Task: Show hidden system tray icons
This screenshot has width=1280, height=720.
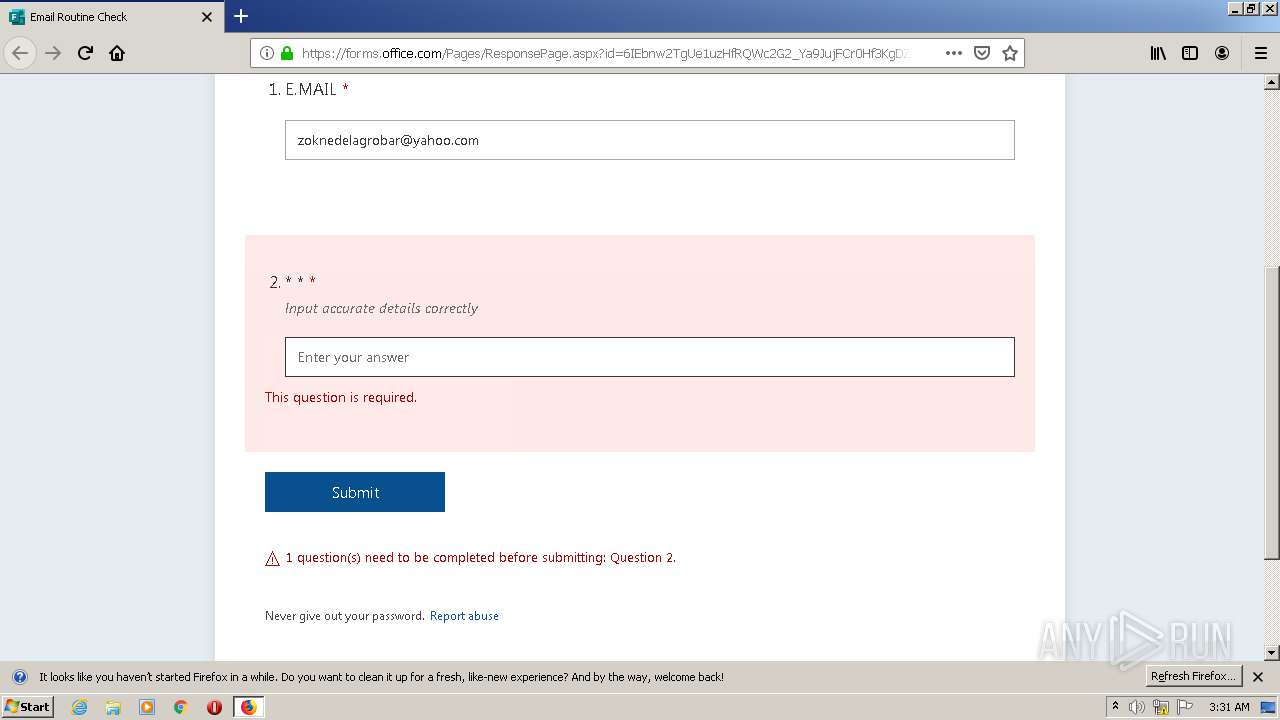Action: [x=1115, y=706]
